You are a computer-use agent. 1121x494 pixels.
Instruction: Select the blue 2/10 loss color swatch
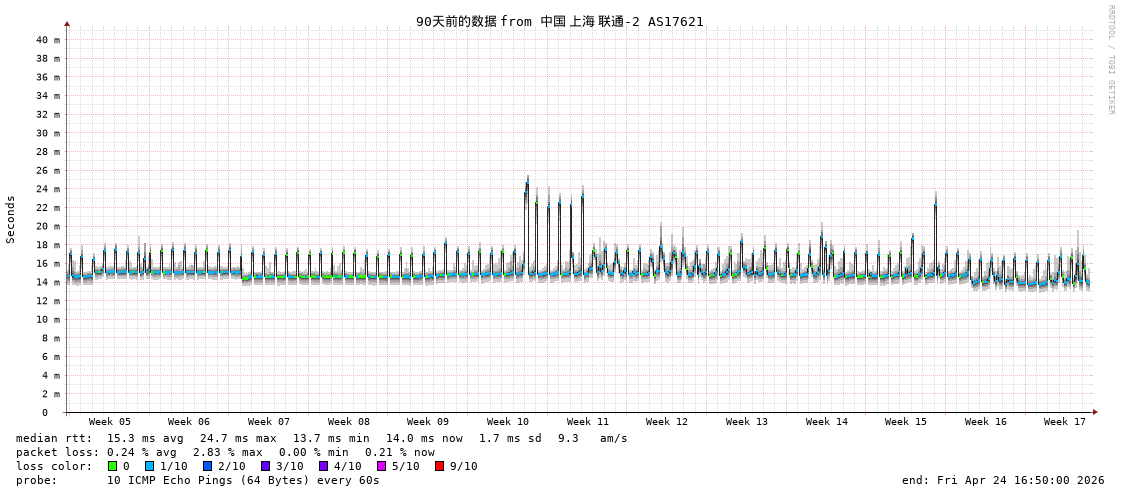pyautogui.click(x=207, y=466)
